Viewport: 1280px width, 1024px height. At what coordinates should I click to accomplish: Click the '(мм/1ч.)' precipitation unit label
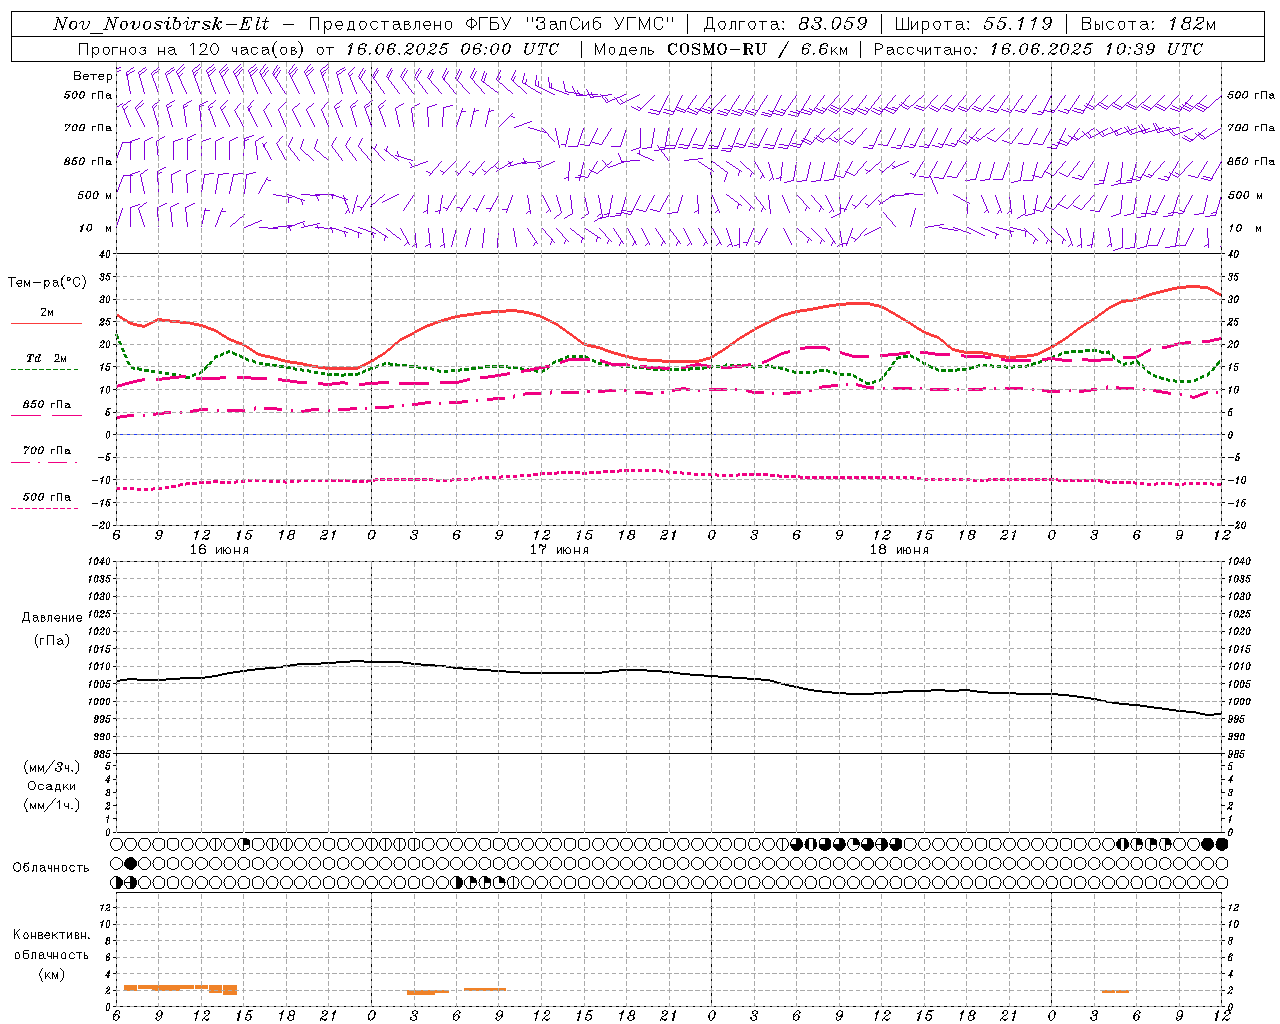pos(52,805)
